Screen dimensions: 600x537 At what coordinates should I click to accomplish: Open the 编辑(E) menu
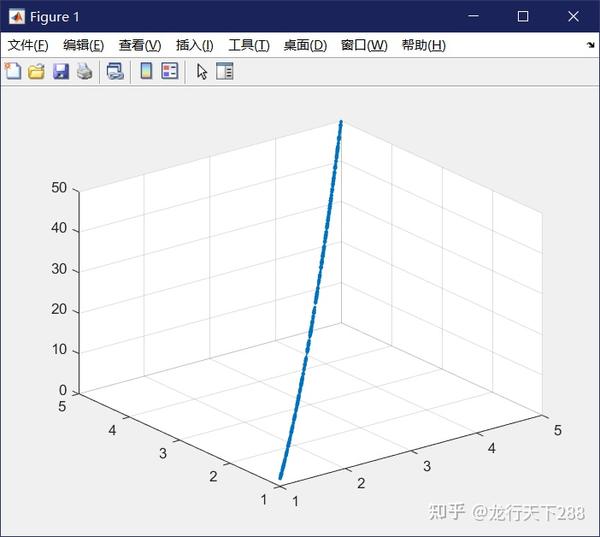tap(83, 45)
